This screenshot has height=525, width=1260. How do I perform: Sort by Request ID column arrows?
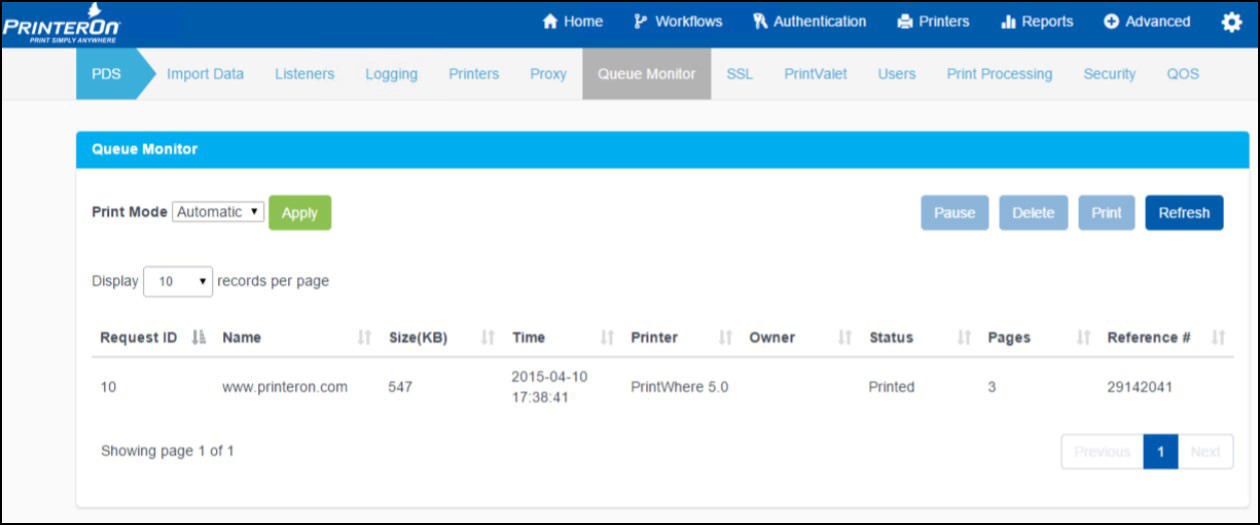coord(198,338)
